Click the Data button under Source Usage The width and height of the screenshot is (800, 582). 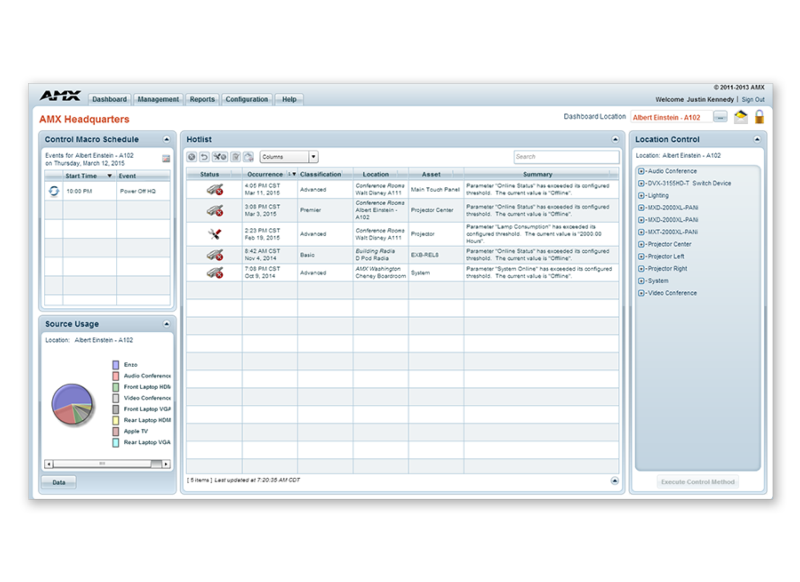tap(59, 482)
